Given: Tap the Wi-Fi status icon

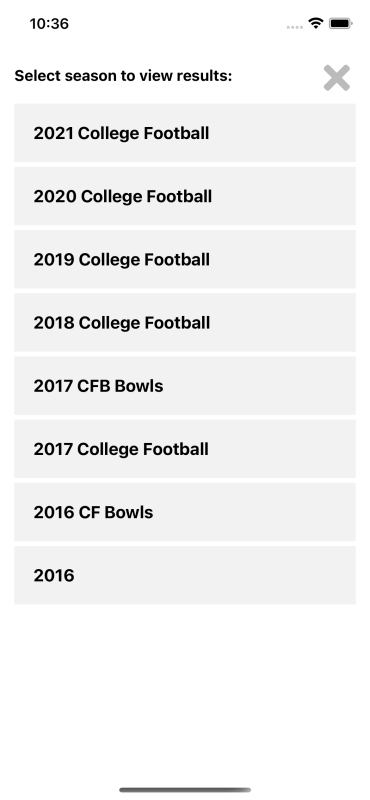Looking at the screenshot, I should pos(316,23).
